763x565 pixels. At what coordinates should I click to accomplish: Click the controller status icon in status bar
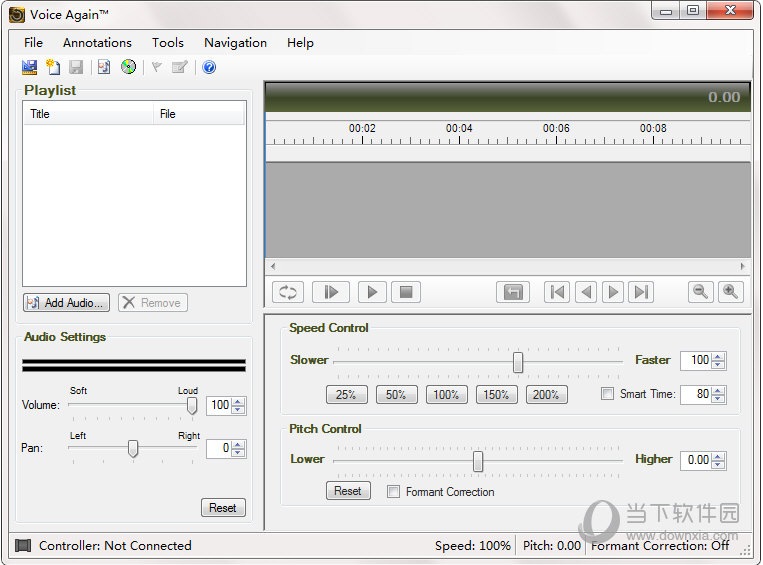23,546
